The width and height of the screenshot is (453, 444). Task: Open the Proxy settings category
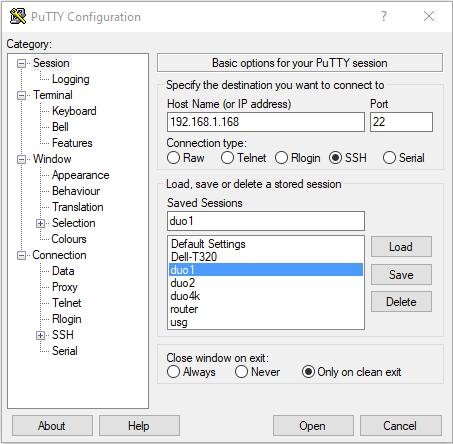[x=65, y=287]
